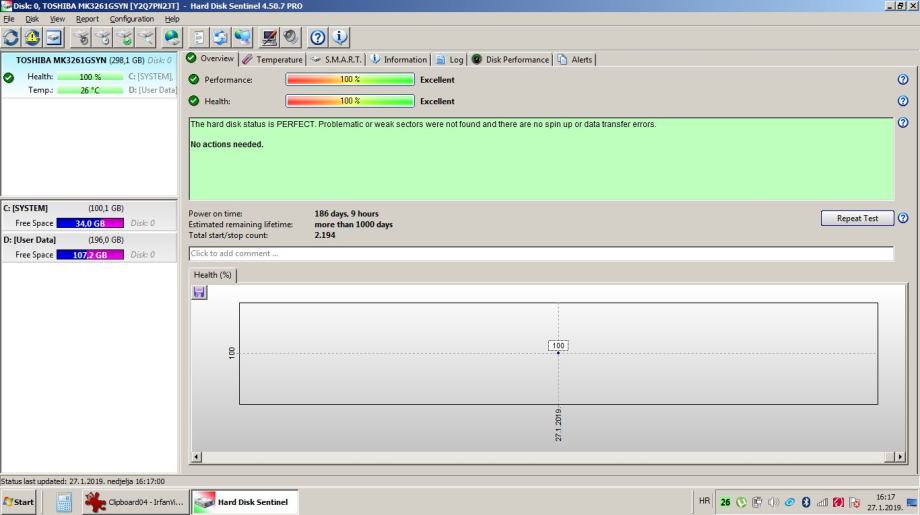Click C: SYSTEM free space bar
This screenshot has width=920, height=515.
90,223
